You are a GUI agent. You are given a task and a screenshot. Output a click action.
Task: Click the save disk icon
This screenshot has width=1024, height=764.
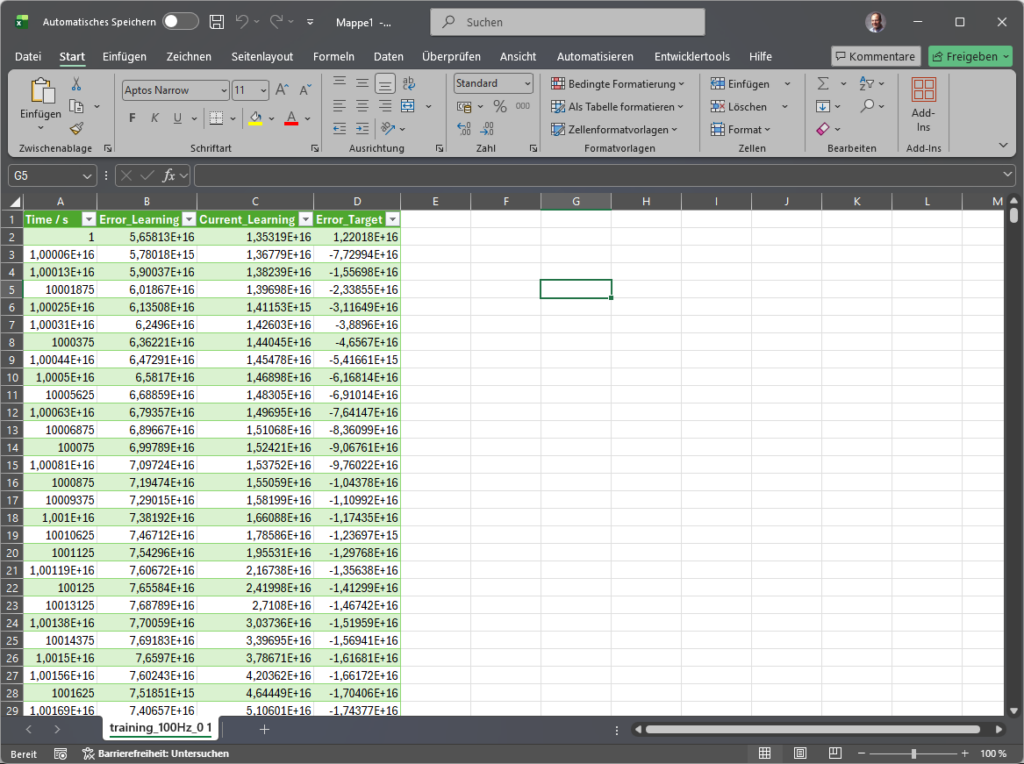[x=218, y=21]
